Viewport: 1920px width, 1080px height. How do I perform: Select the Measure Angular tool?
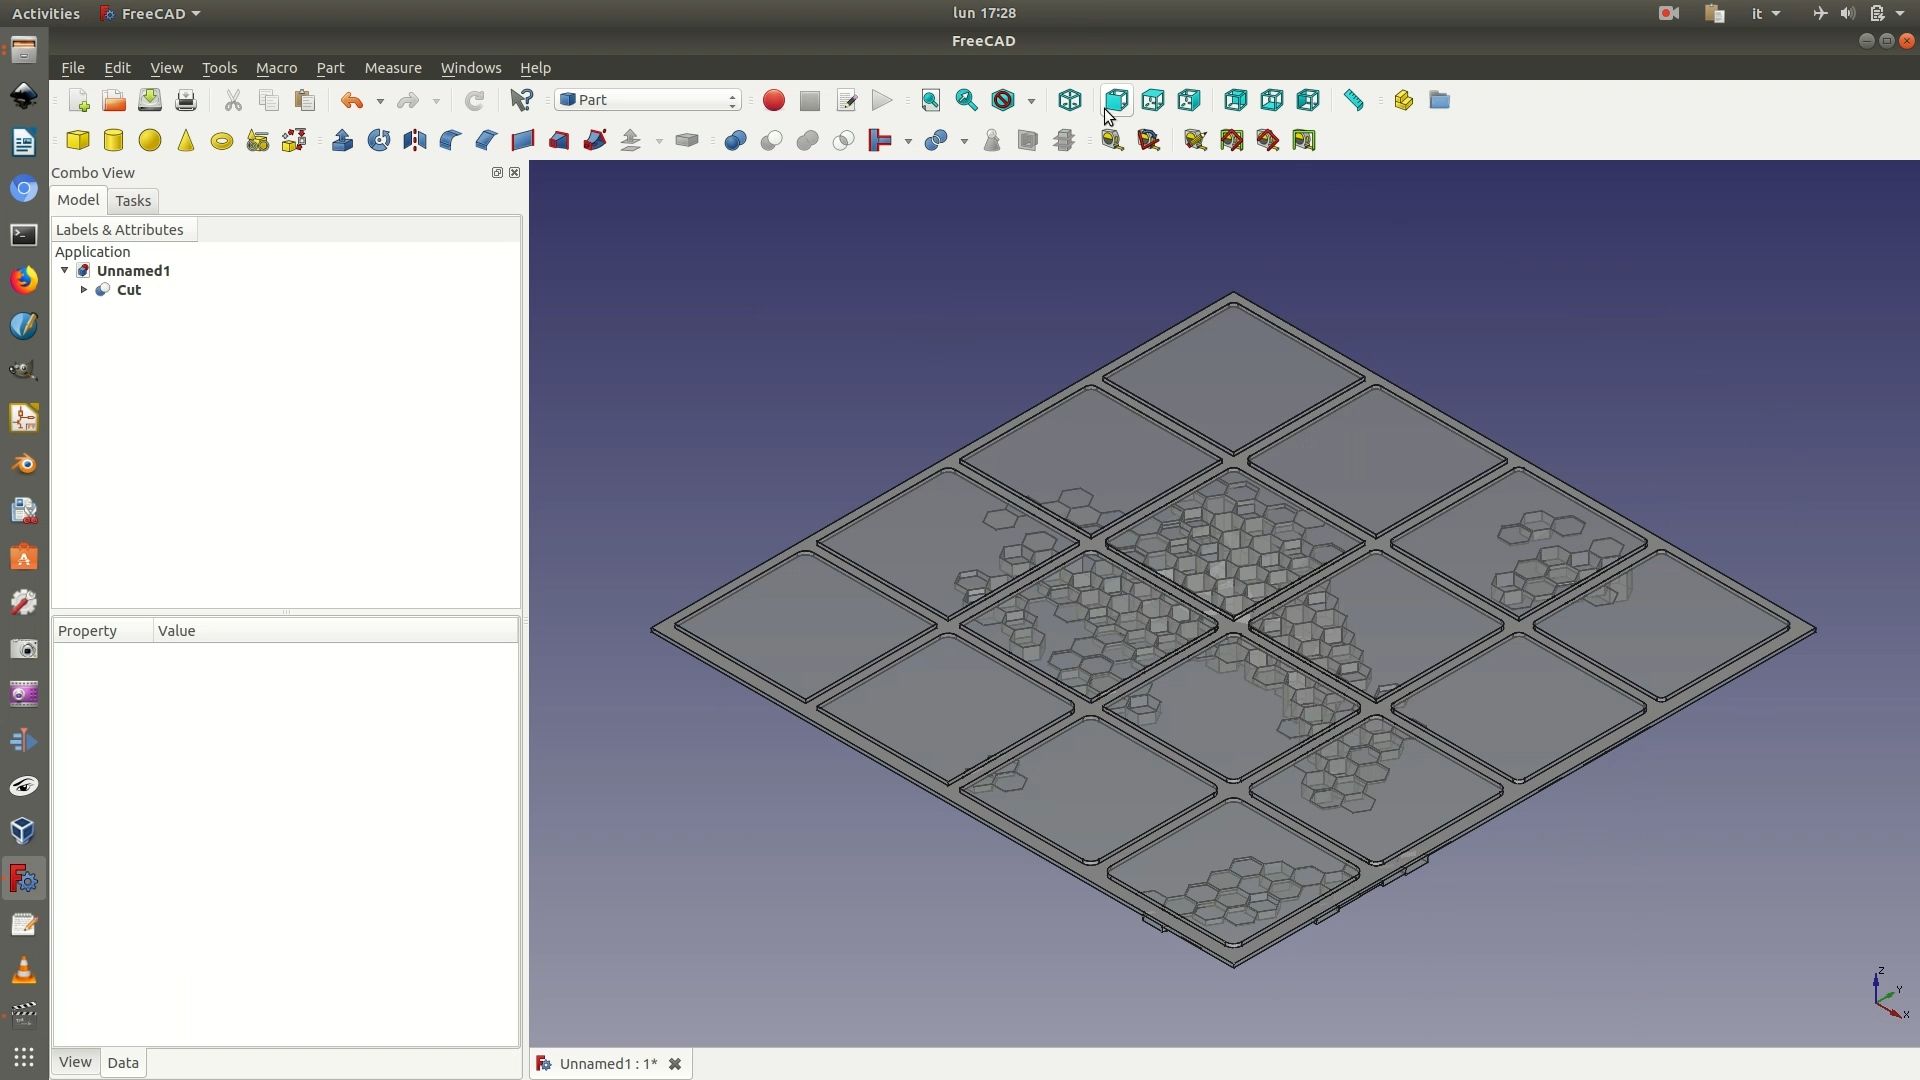1149,140
